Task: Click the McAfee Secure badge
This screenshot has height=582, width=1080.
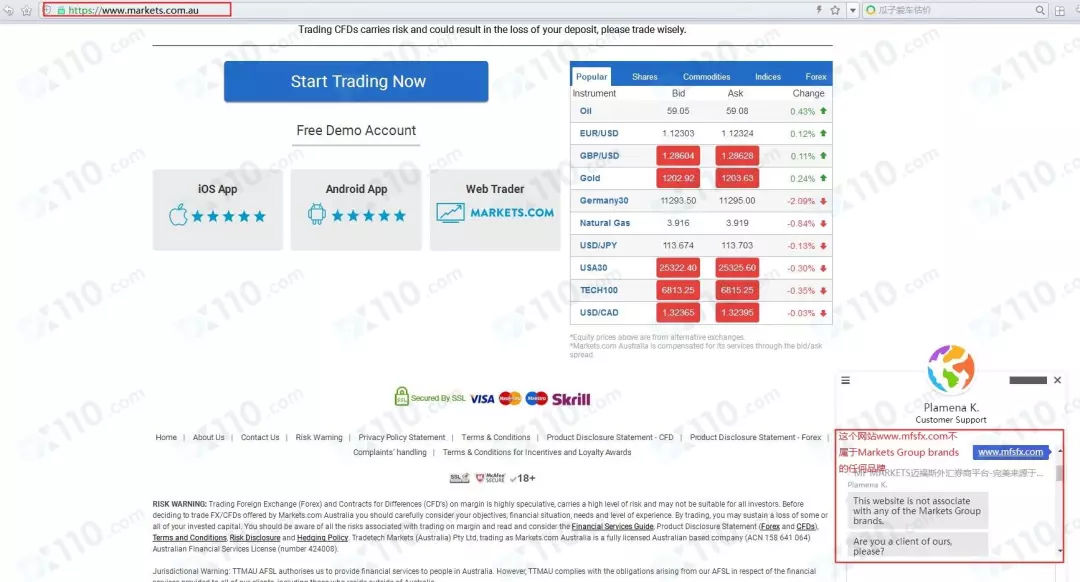Action: point(490,477)
